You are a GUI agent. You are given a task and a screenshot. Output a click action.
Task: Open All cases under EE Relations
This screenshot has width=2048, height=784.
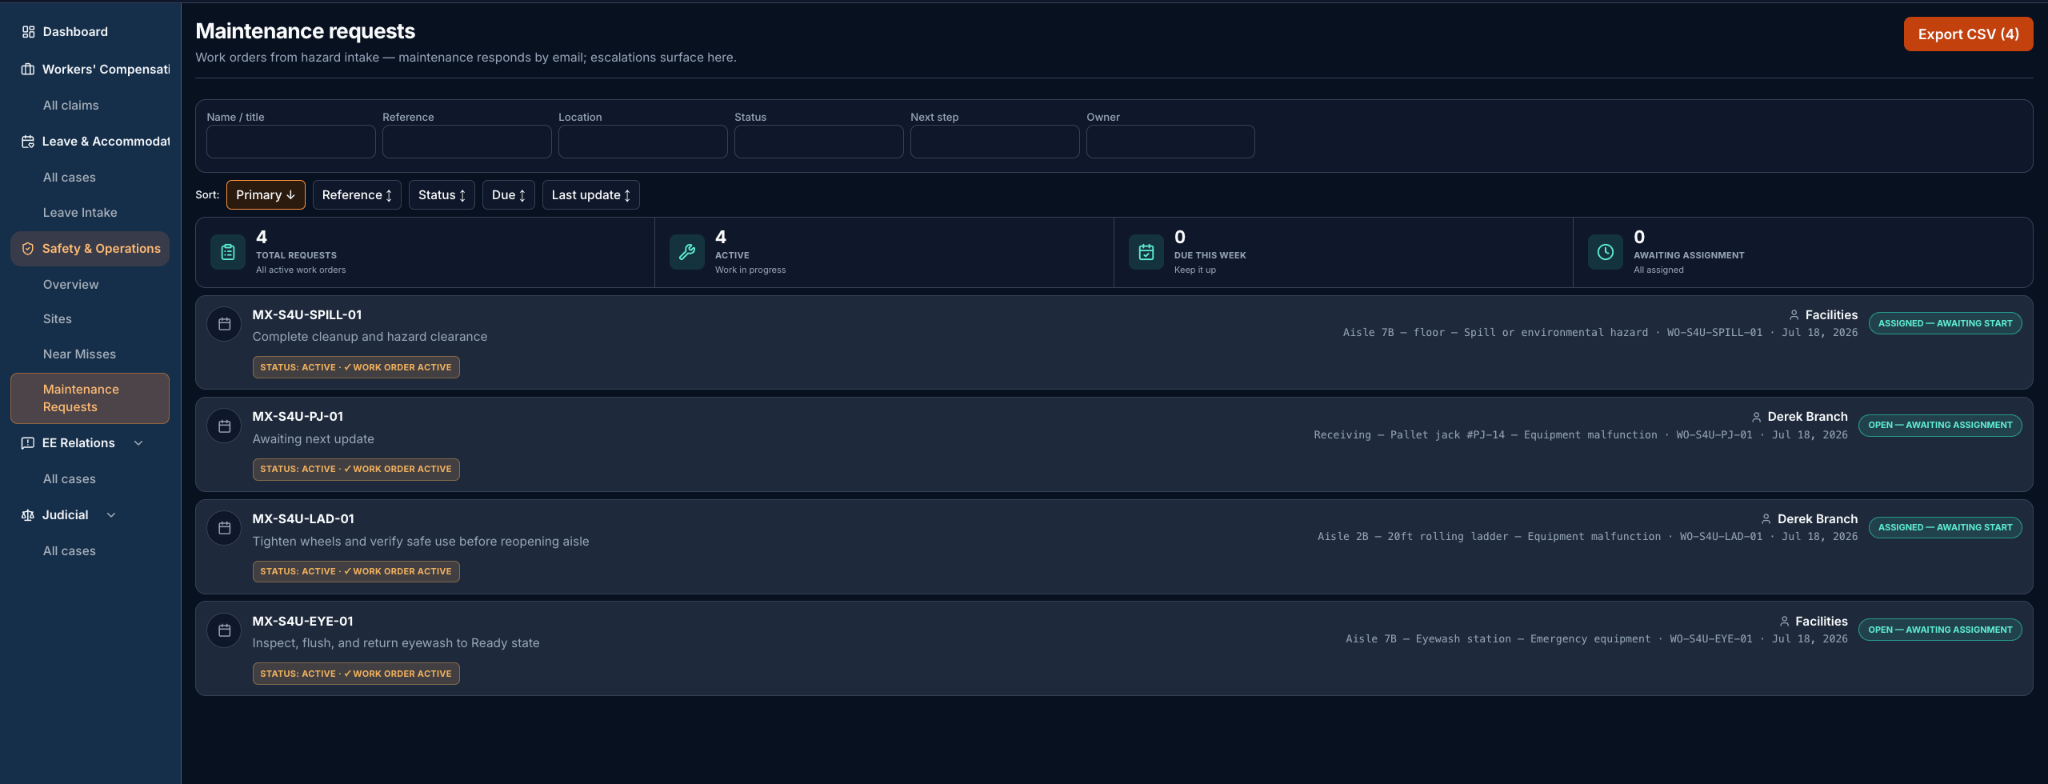click(x=69, y=479)
